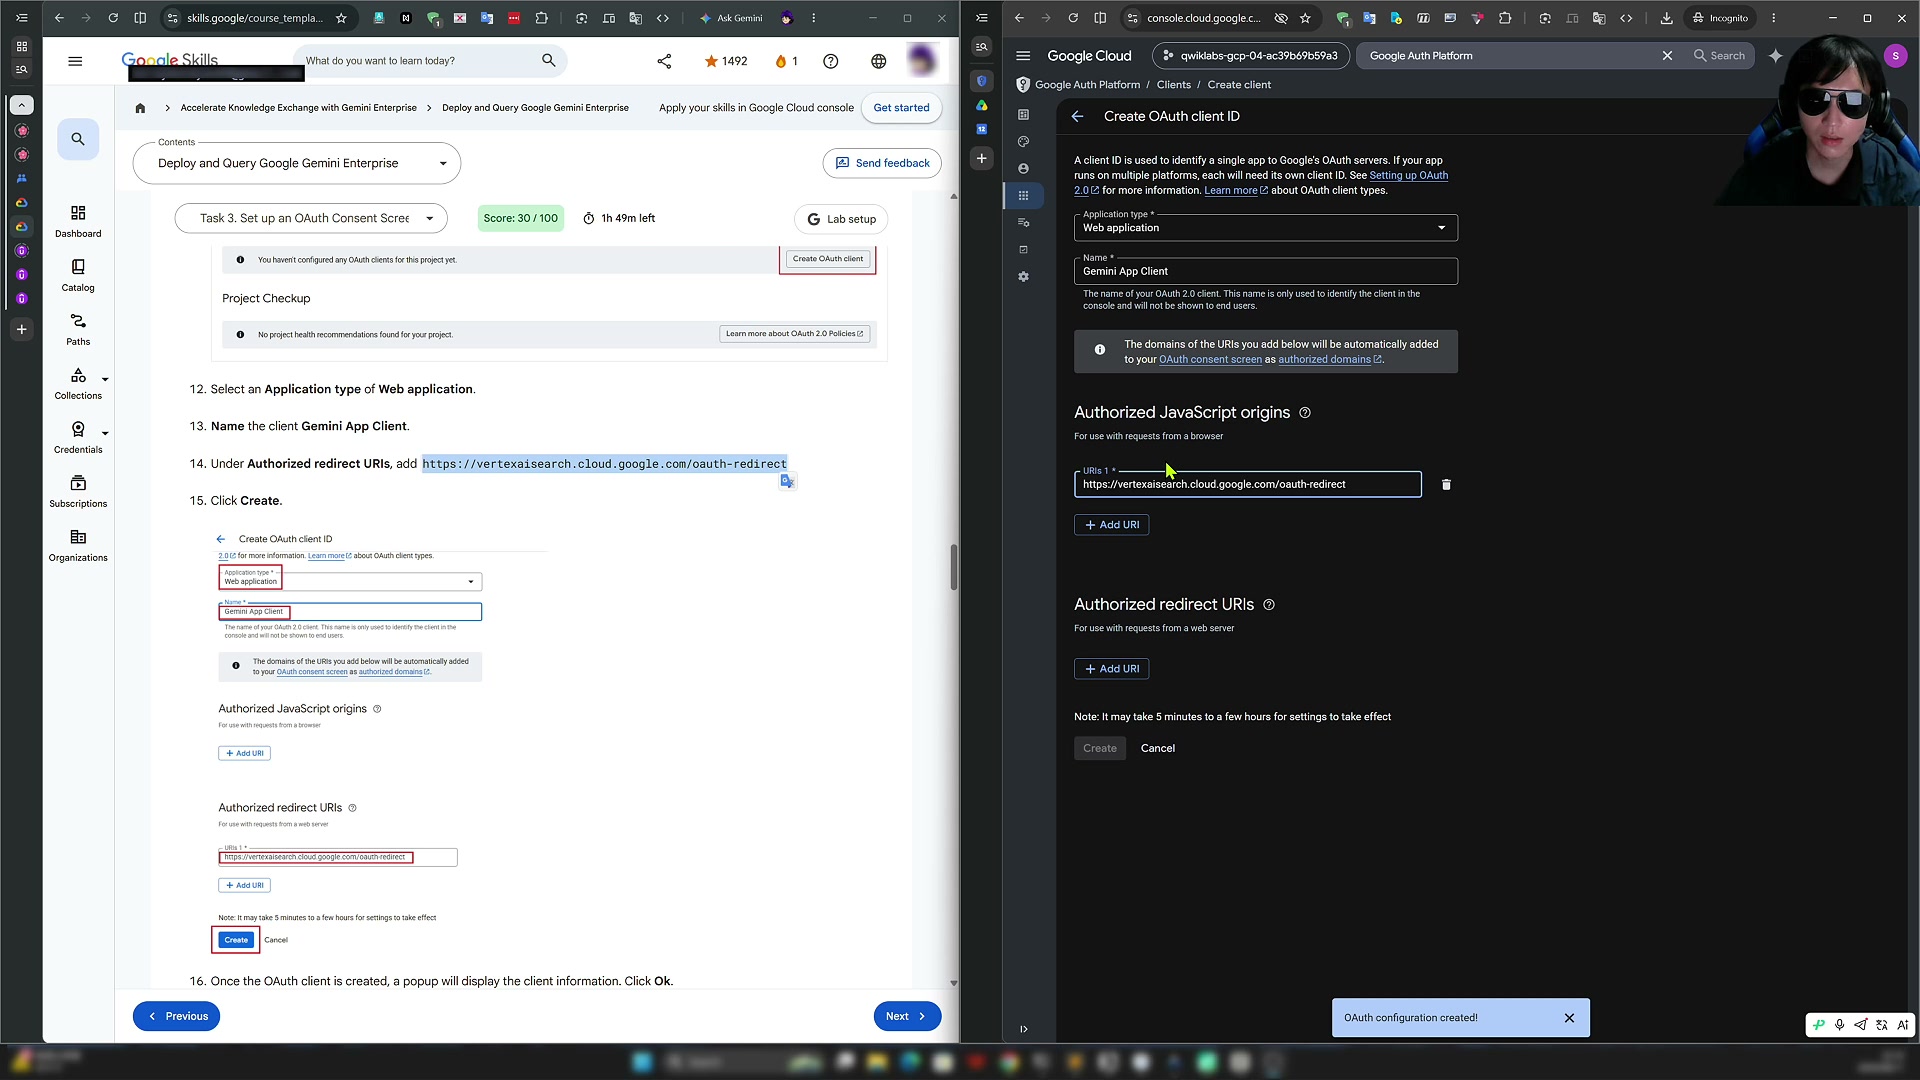Open the OAuth consent screen link
The width and height of the screenshot is (1920, 1080).
tap(1210, 360)
